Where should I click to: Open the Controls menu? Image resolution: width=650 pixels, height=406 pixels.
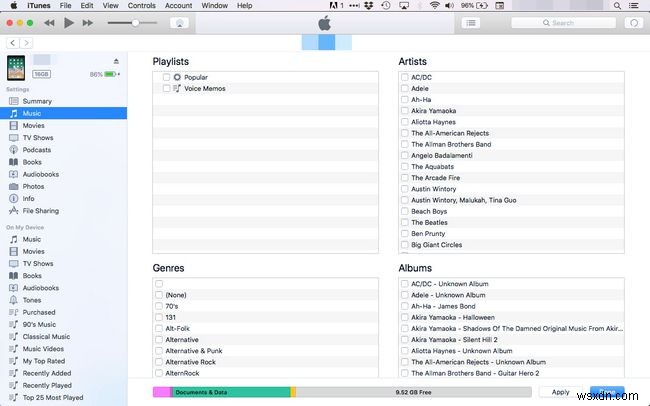[142, 6]
